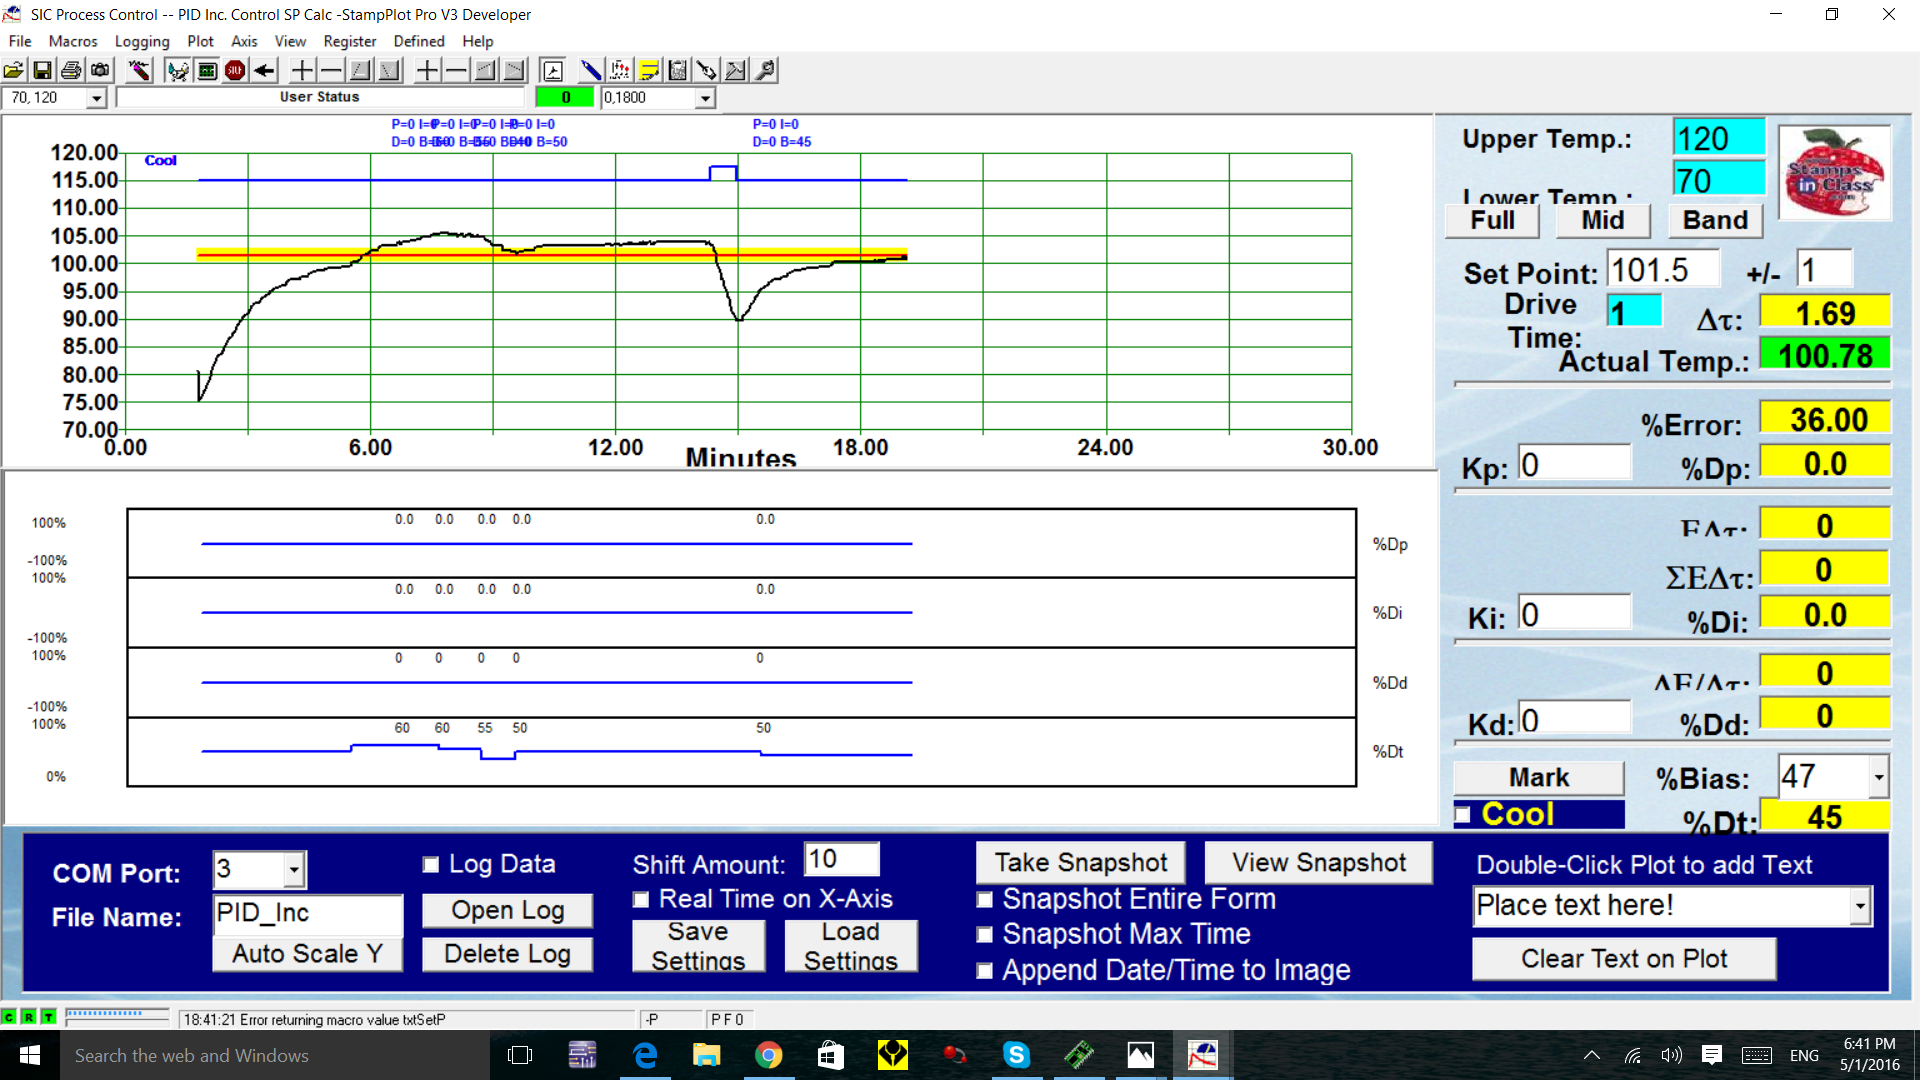Image resolution: width=1920 pixels, height=1080 pixels.
Task: Check Snapshot Entire Form option
Action: 985,900
